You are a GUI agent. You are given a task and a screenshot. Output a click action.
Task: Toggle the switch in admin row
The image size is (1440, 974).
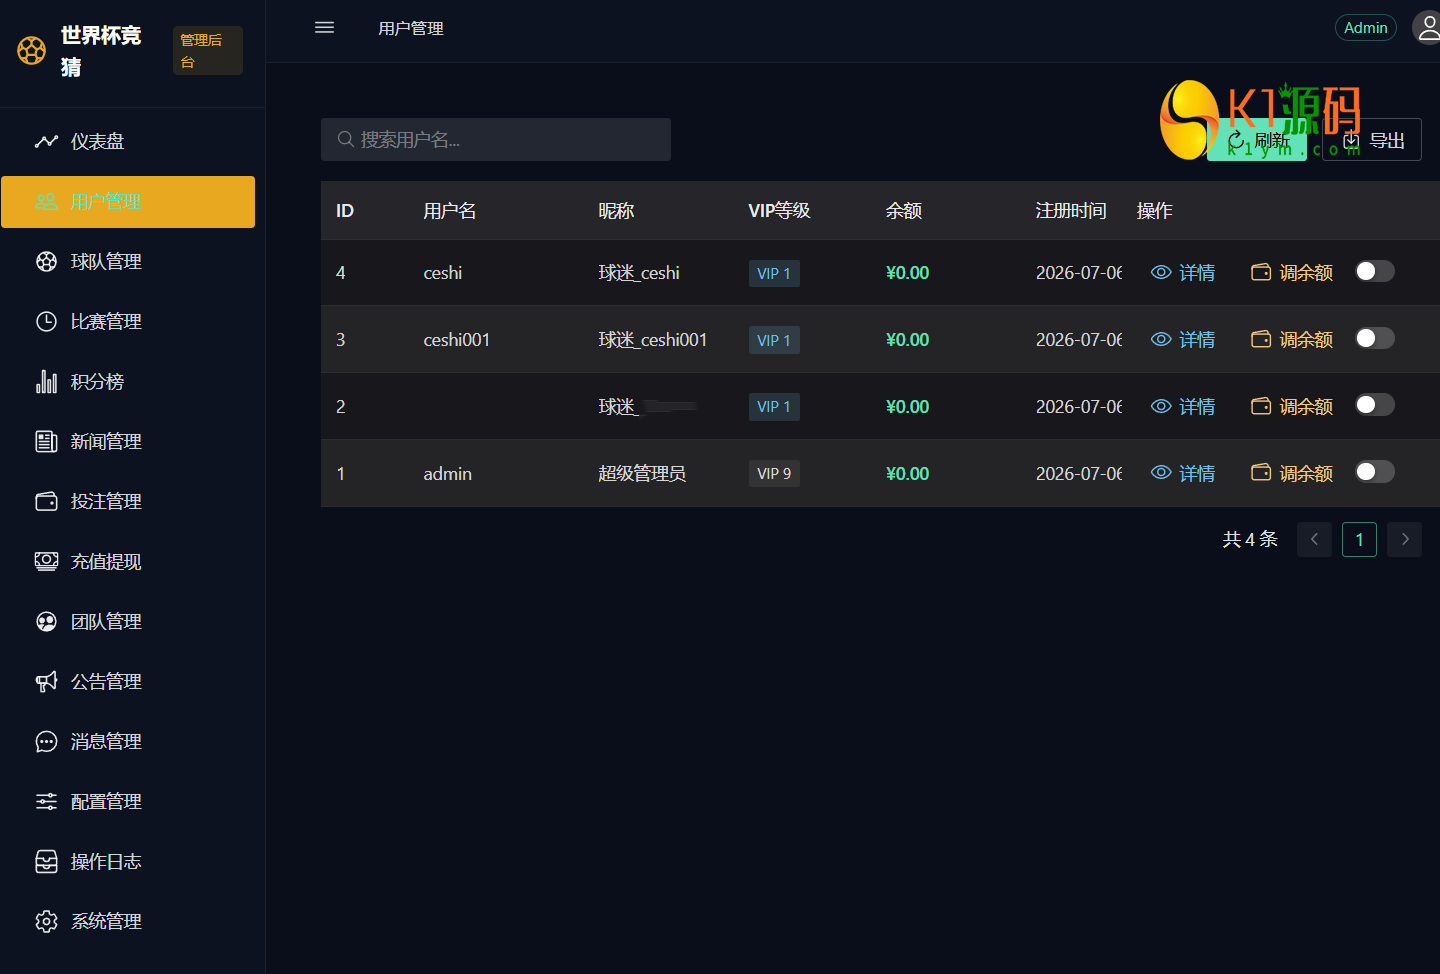coord(1375,472)
